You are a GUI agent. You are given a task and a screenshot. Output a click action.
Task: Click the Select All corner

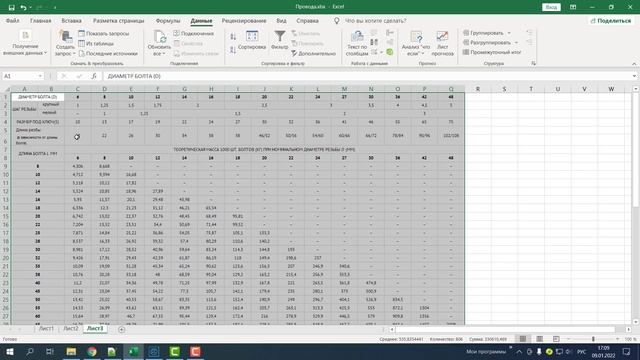pos(6,89)
